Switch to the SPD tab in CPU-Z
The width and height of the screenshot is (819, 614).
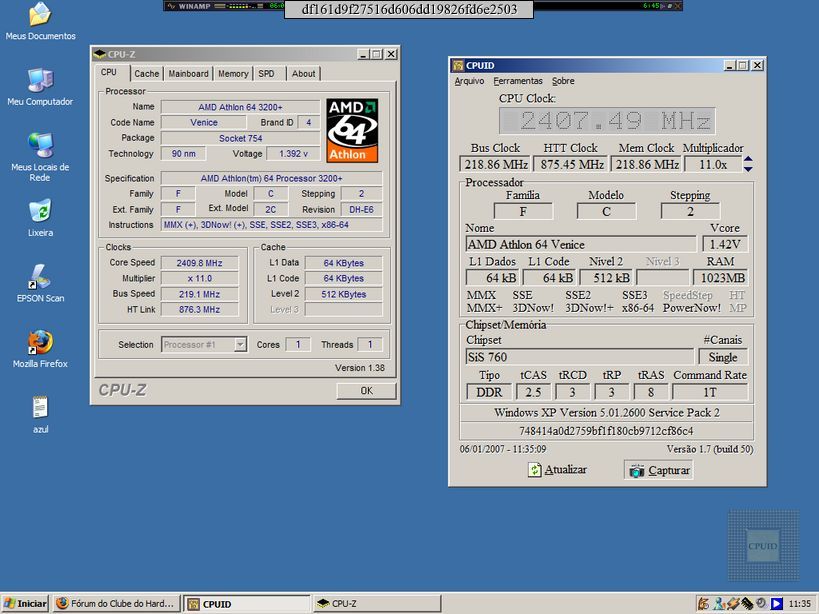click(x=266, y=74)
